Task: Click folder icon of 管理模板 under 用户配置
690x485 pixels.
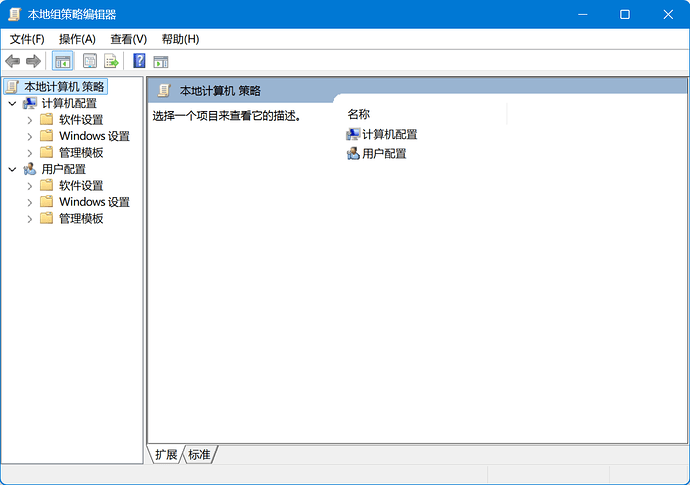Action: click(x=47, y=218)
